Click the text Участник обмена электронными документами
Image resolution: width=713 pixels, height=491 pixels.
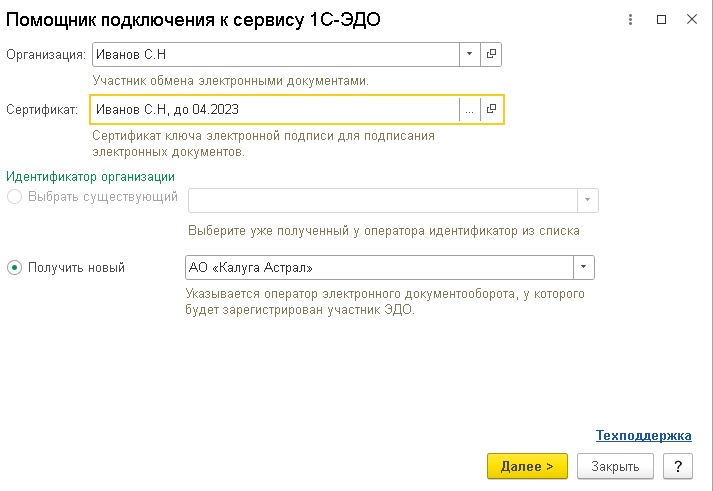[231, 80]
